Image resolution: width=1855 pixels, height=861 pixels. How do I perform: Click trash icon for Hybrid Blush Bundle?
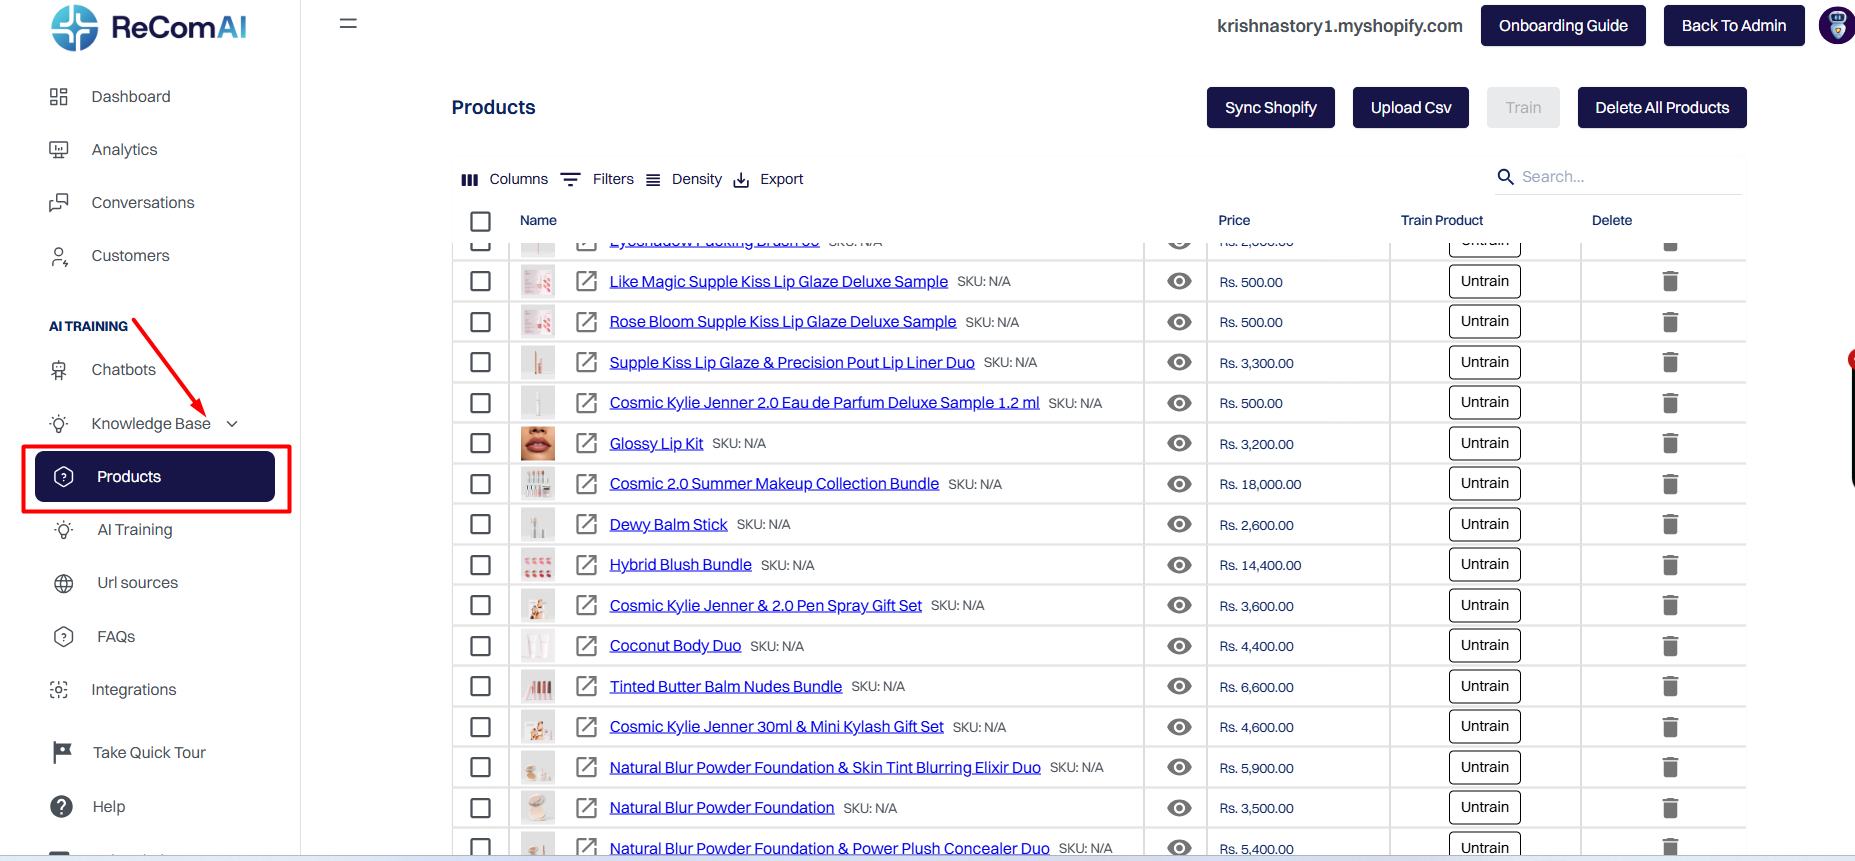(1670, 565)
